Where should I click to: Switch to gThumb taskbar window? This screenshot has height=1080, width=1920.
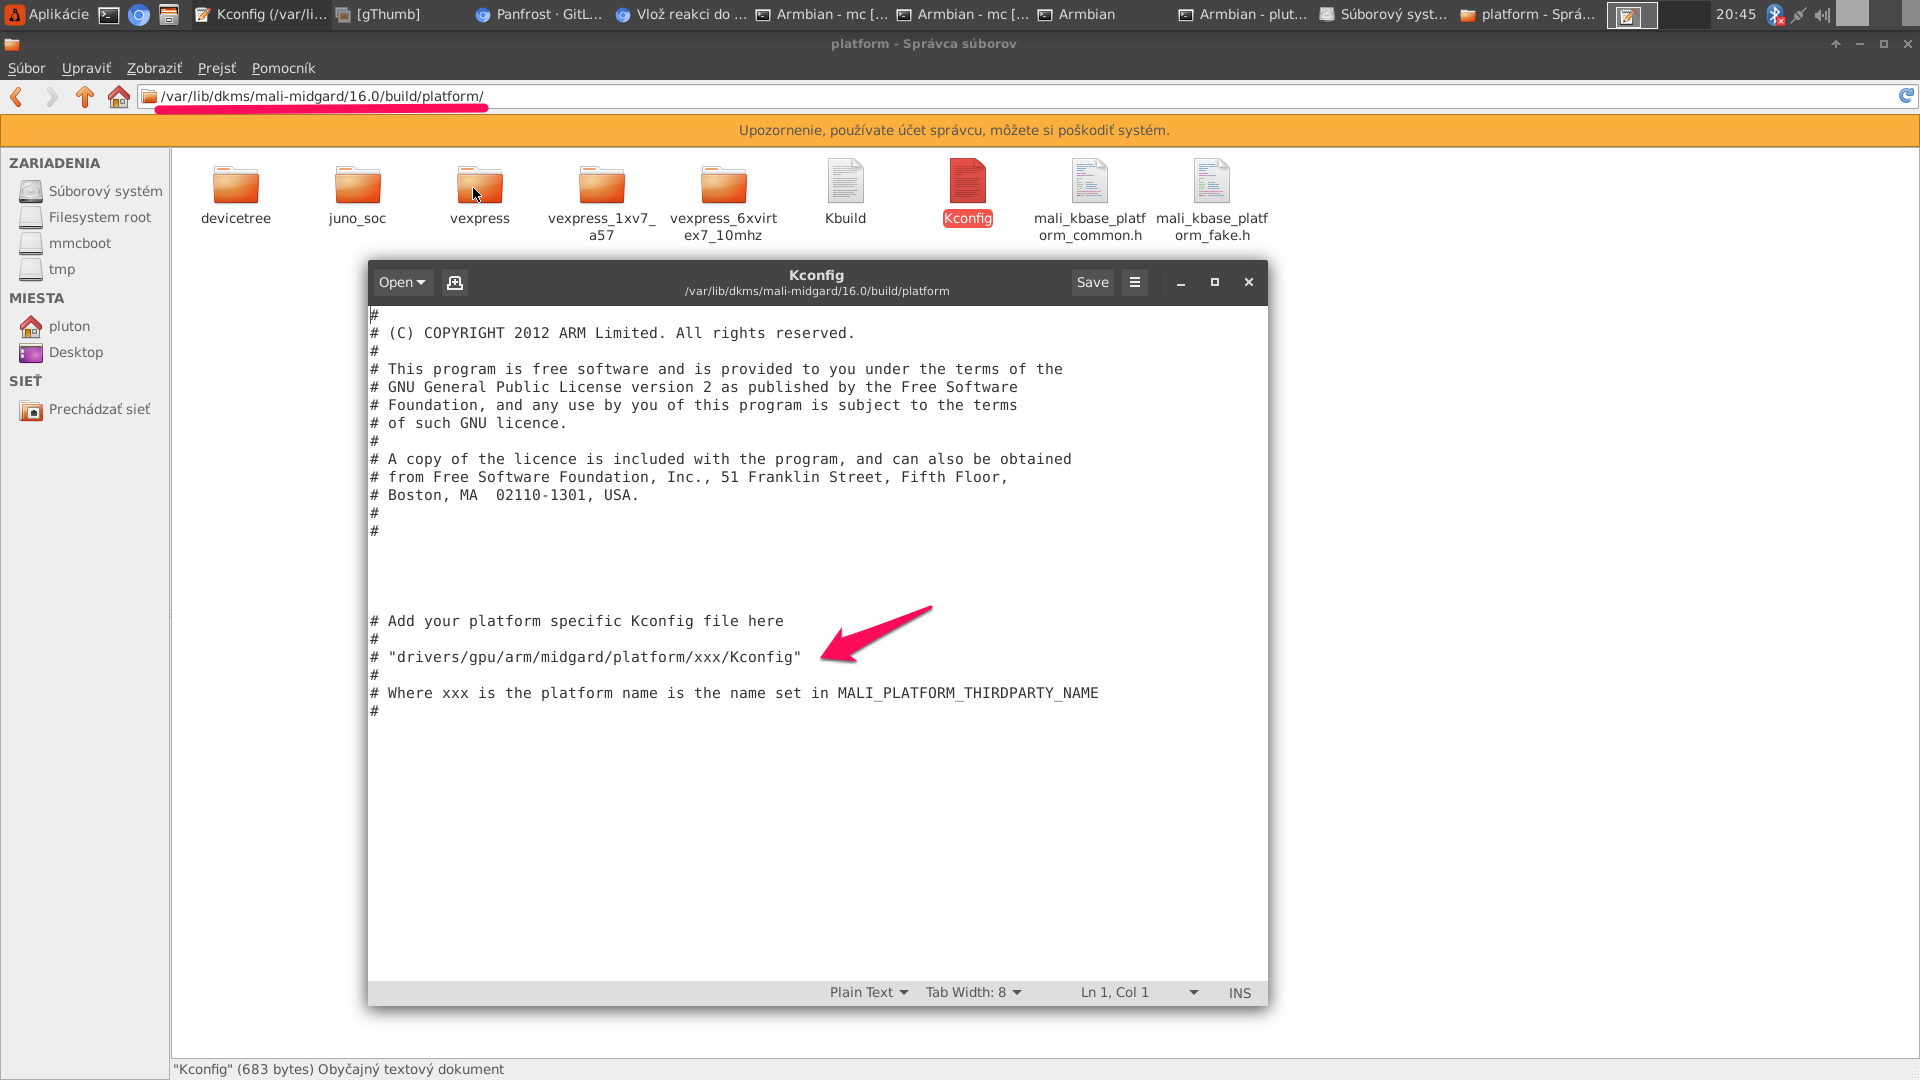pos(400,14)
